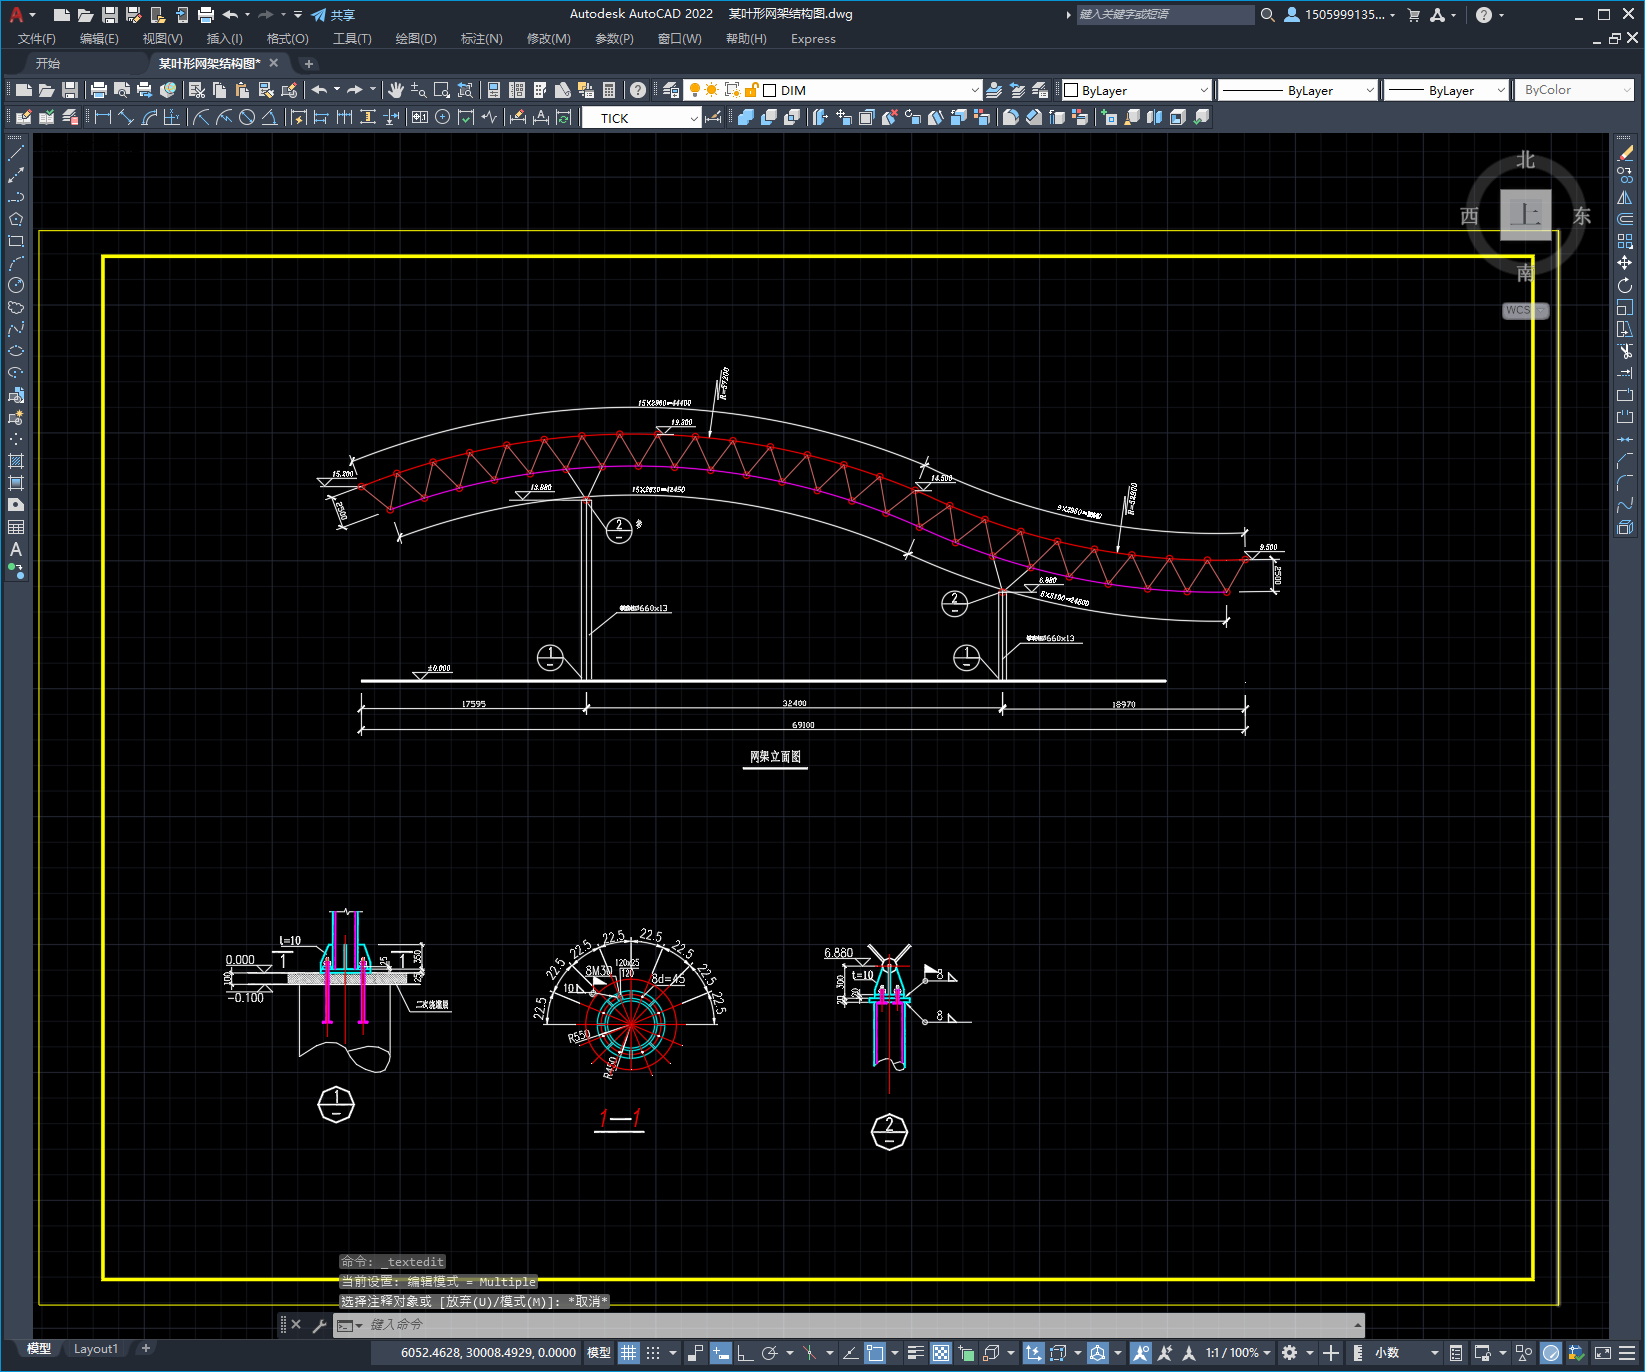Image resolution: width=1645 pixels, height=1372 pixels.
Task: Toggle drawing grid display in status bar
Action: click(628, 1353)
